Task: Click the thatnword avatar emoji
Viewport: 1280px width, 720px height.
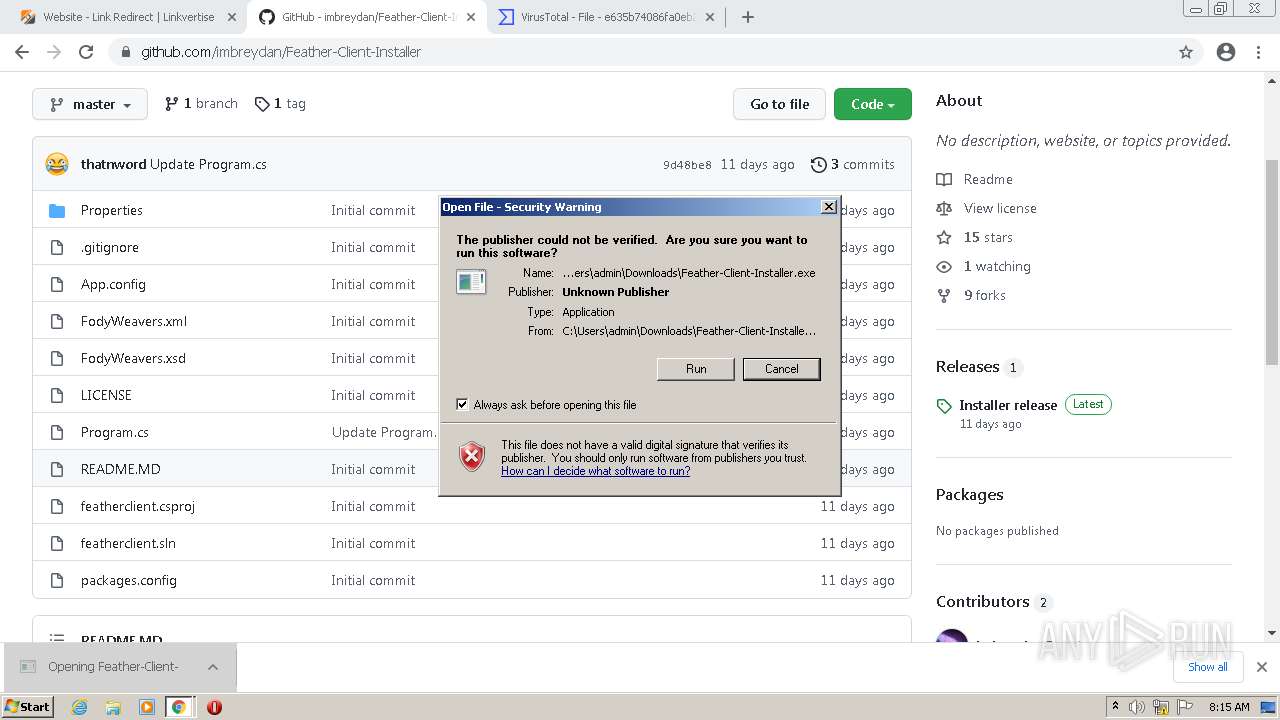Action: [x=57, y=164]
